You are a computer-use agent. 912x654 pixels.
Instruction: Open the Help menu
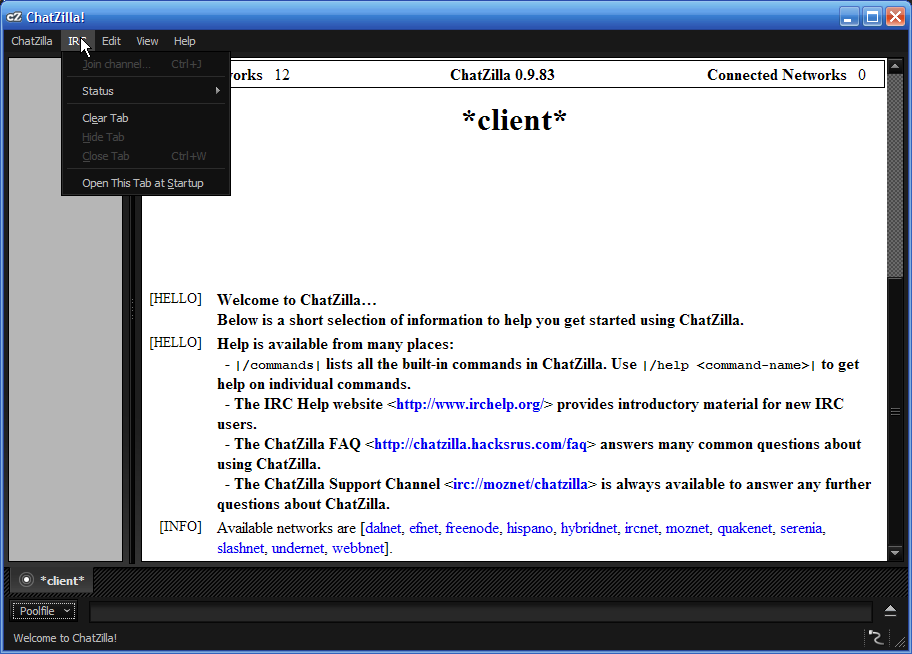tap(184, 41)
